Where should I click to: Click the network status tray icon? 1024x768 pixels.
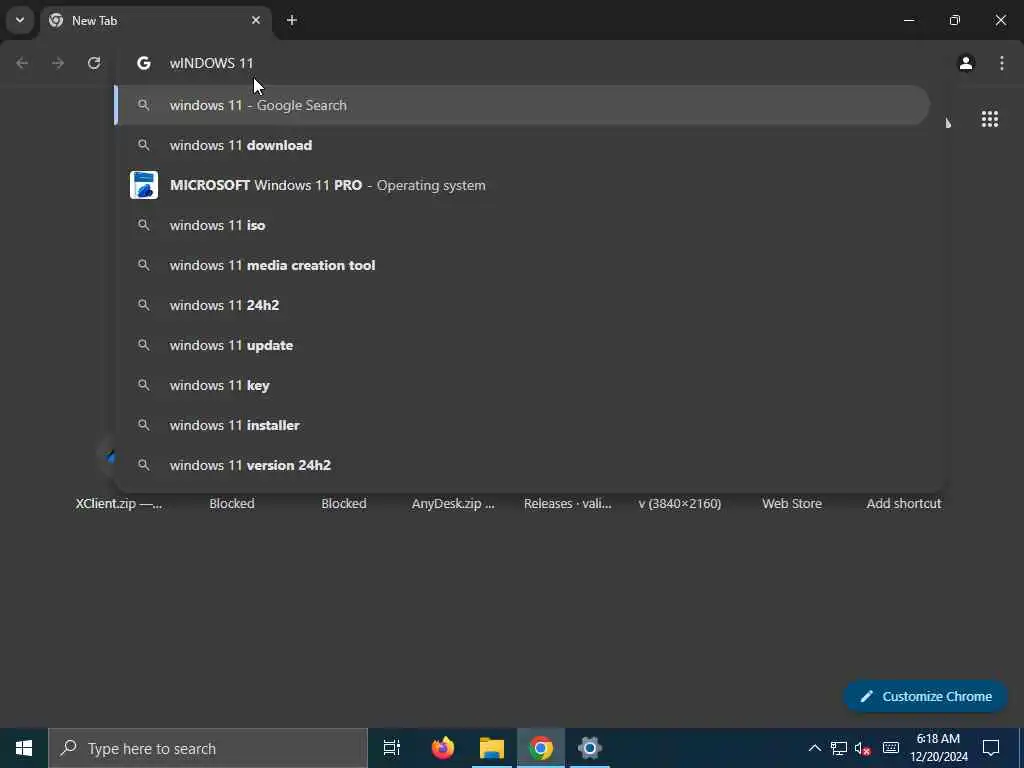pyautogui.click(x=839, y=748)
